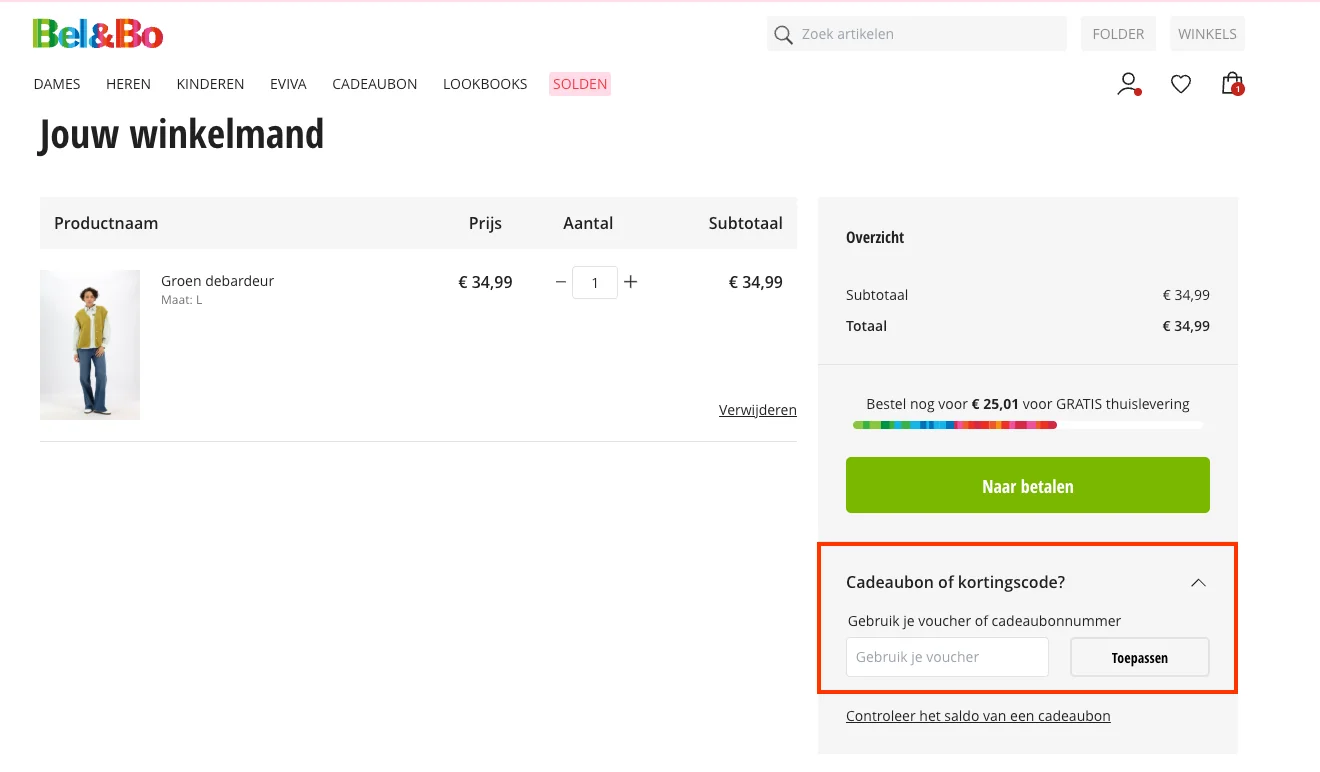The height and width of the screenshot is (772, 1320).
Task: Open the DAMES navigation menu
Action: tap(57, 84)
